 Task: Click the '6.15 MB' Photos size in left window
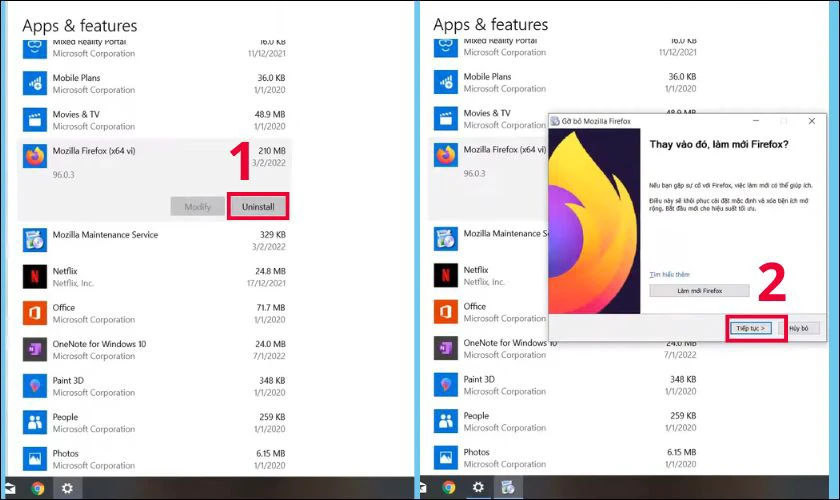271,453
